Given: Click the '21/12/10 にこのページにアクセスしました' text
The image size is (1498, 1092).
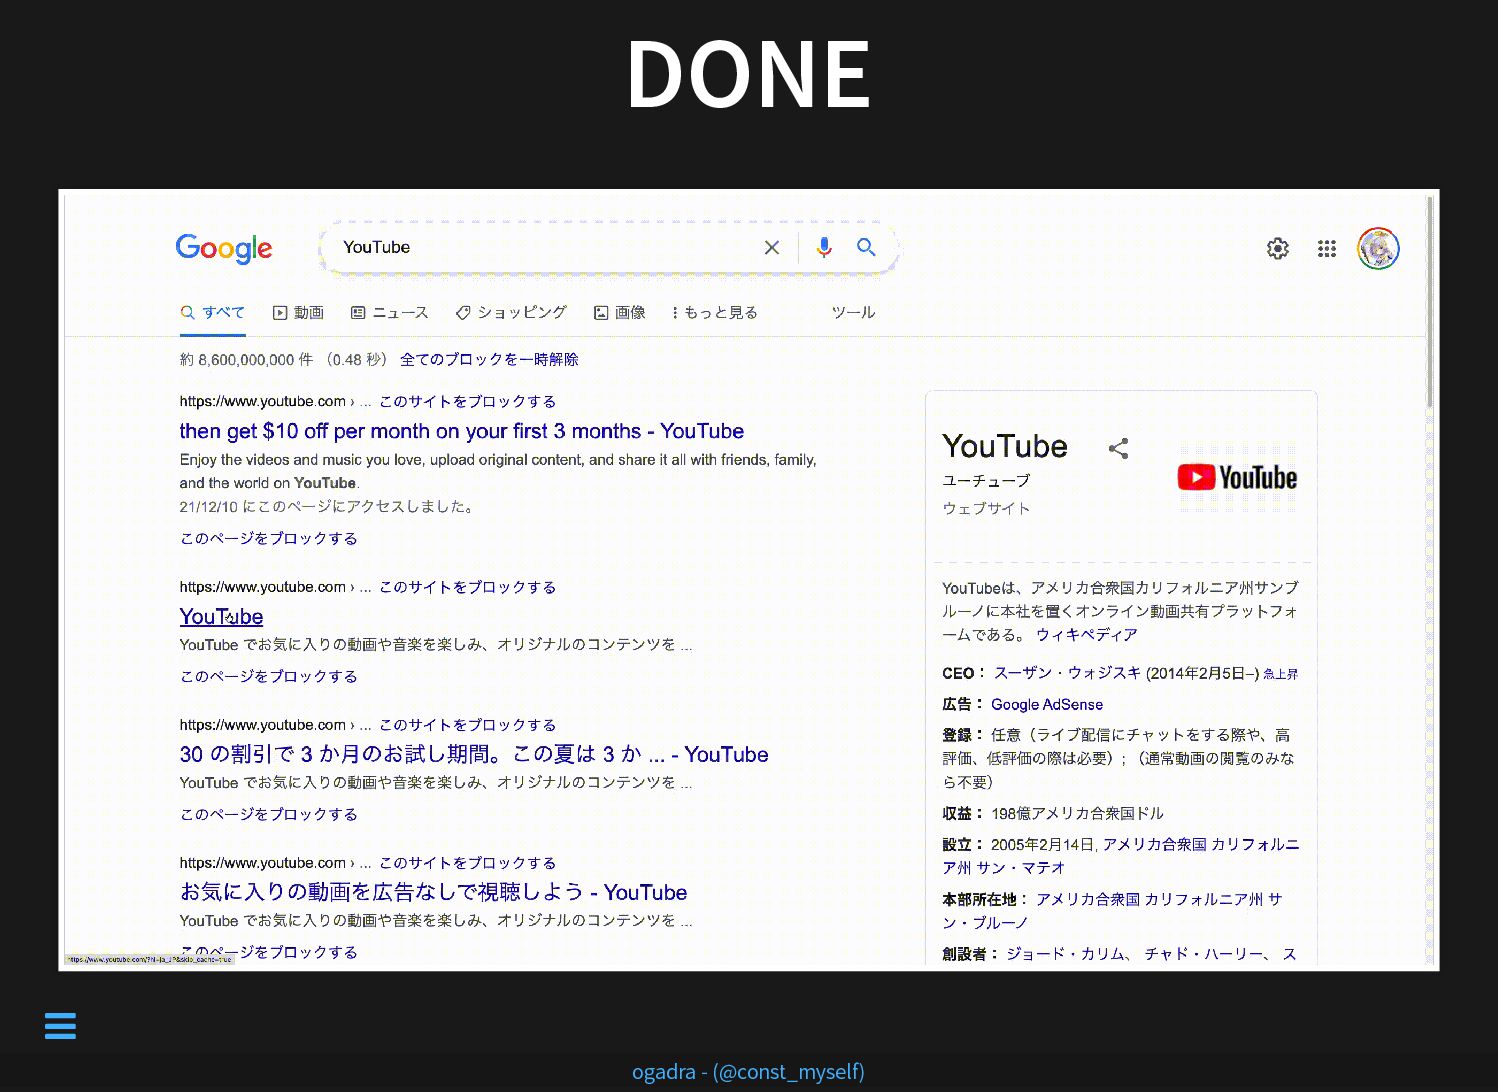Looking at the screenshot, I should click(329, 506).
